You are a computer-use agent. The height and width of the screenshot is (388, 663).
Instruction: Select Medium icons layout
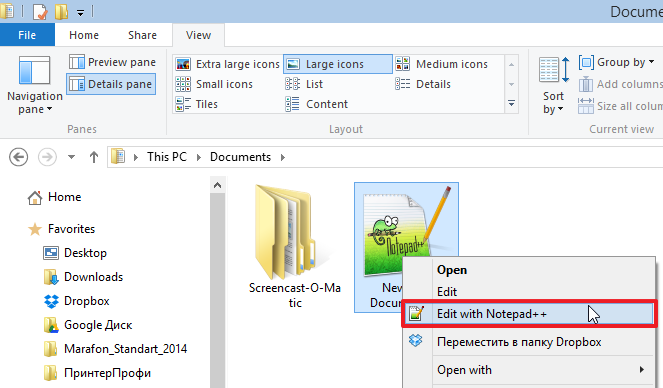point(441,64)
